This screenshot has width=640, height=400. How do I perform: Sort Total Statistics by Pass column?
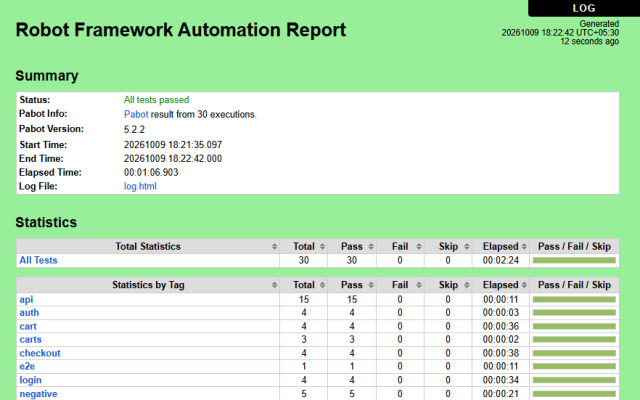352,247
